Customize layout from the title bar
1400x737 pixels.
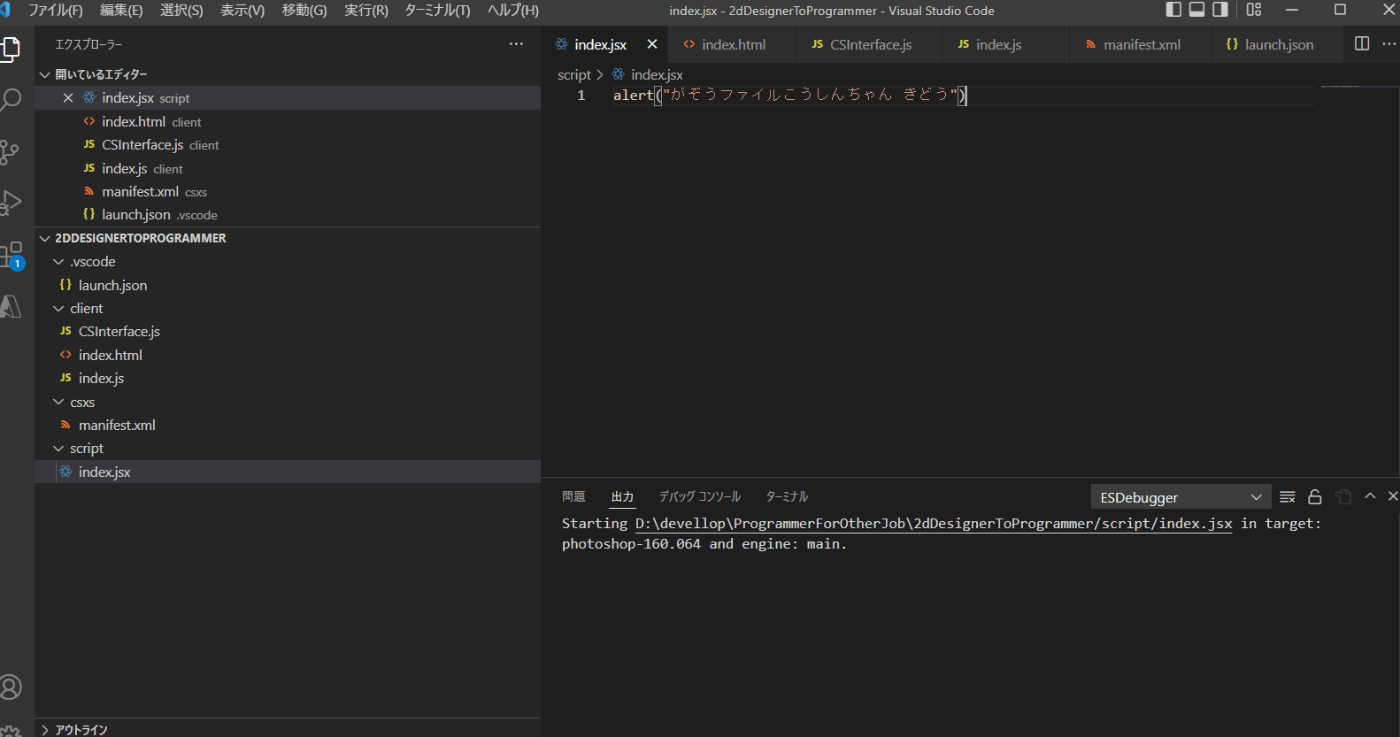click(1254, 10)
